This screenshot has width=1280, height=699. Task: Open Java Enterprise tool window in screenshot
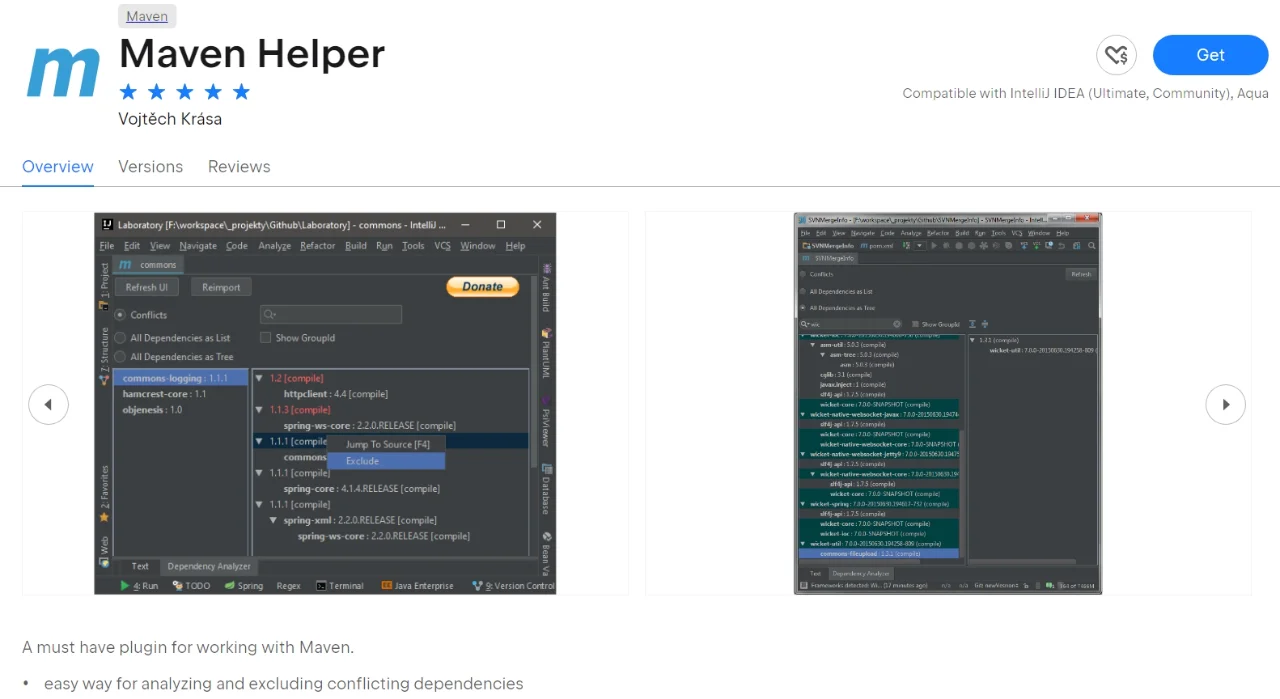417,586
